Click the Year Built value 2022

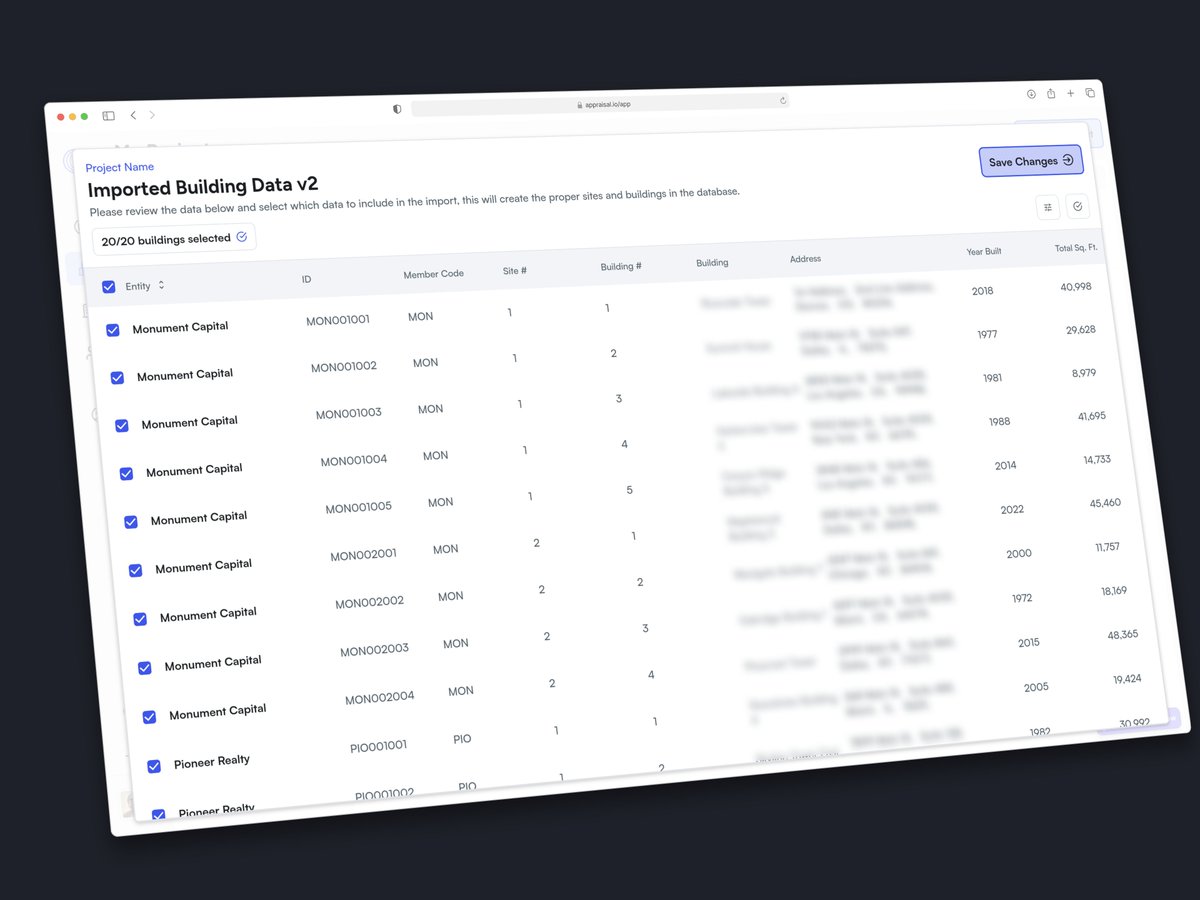click(x=1012, y=510)
